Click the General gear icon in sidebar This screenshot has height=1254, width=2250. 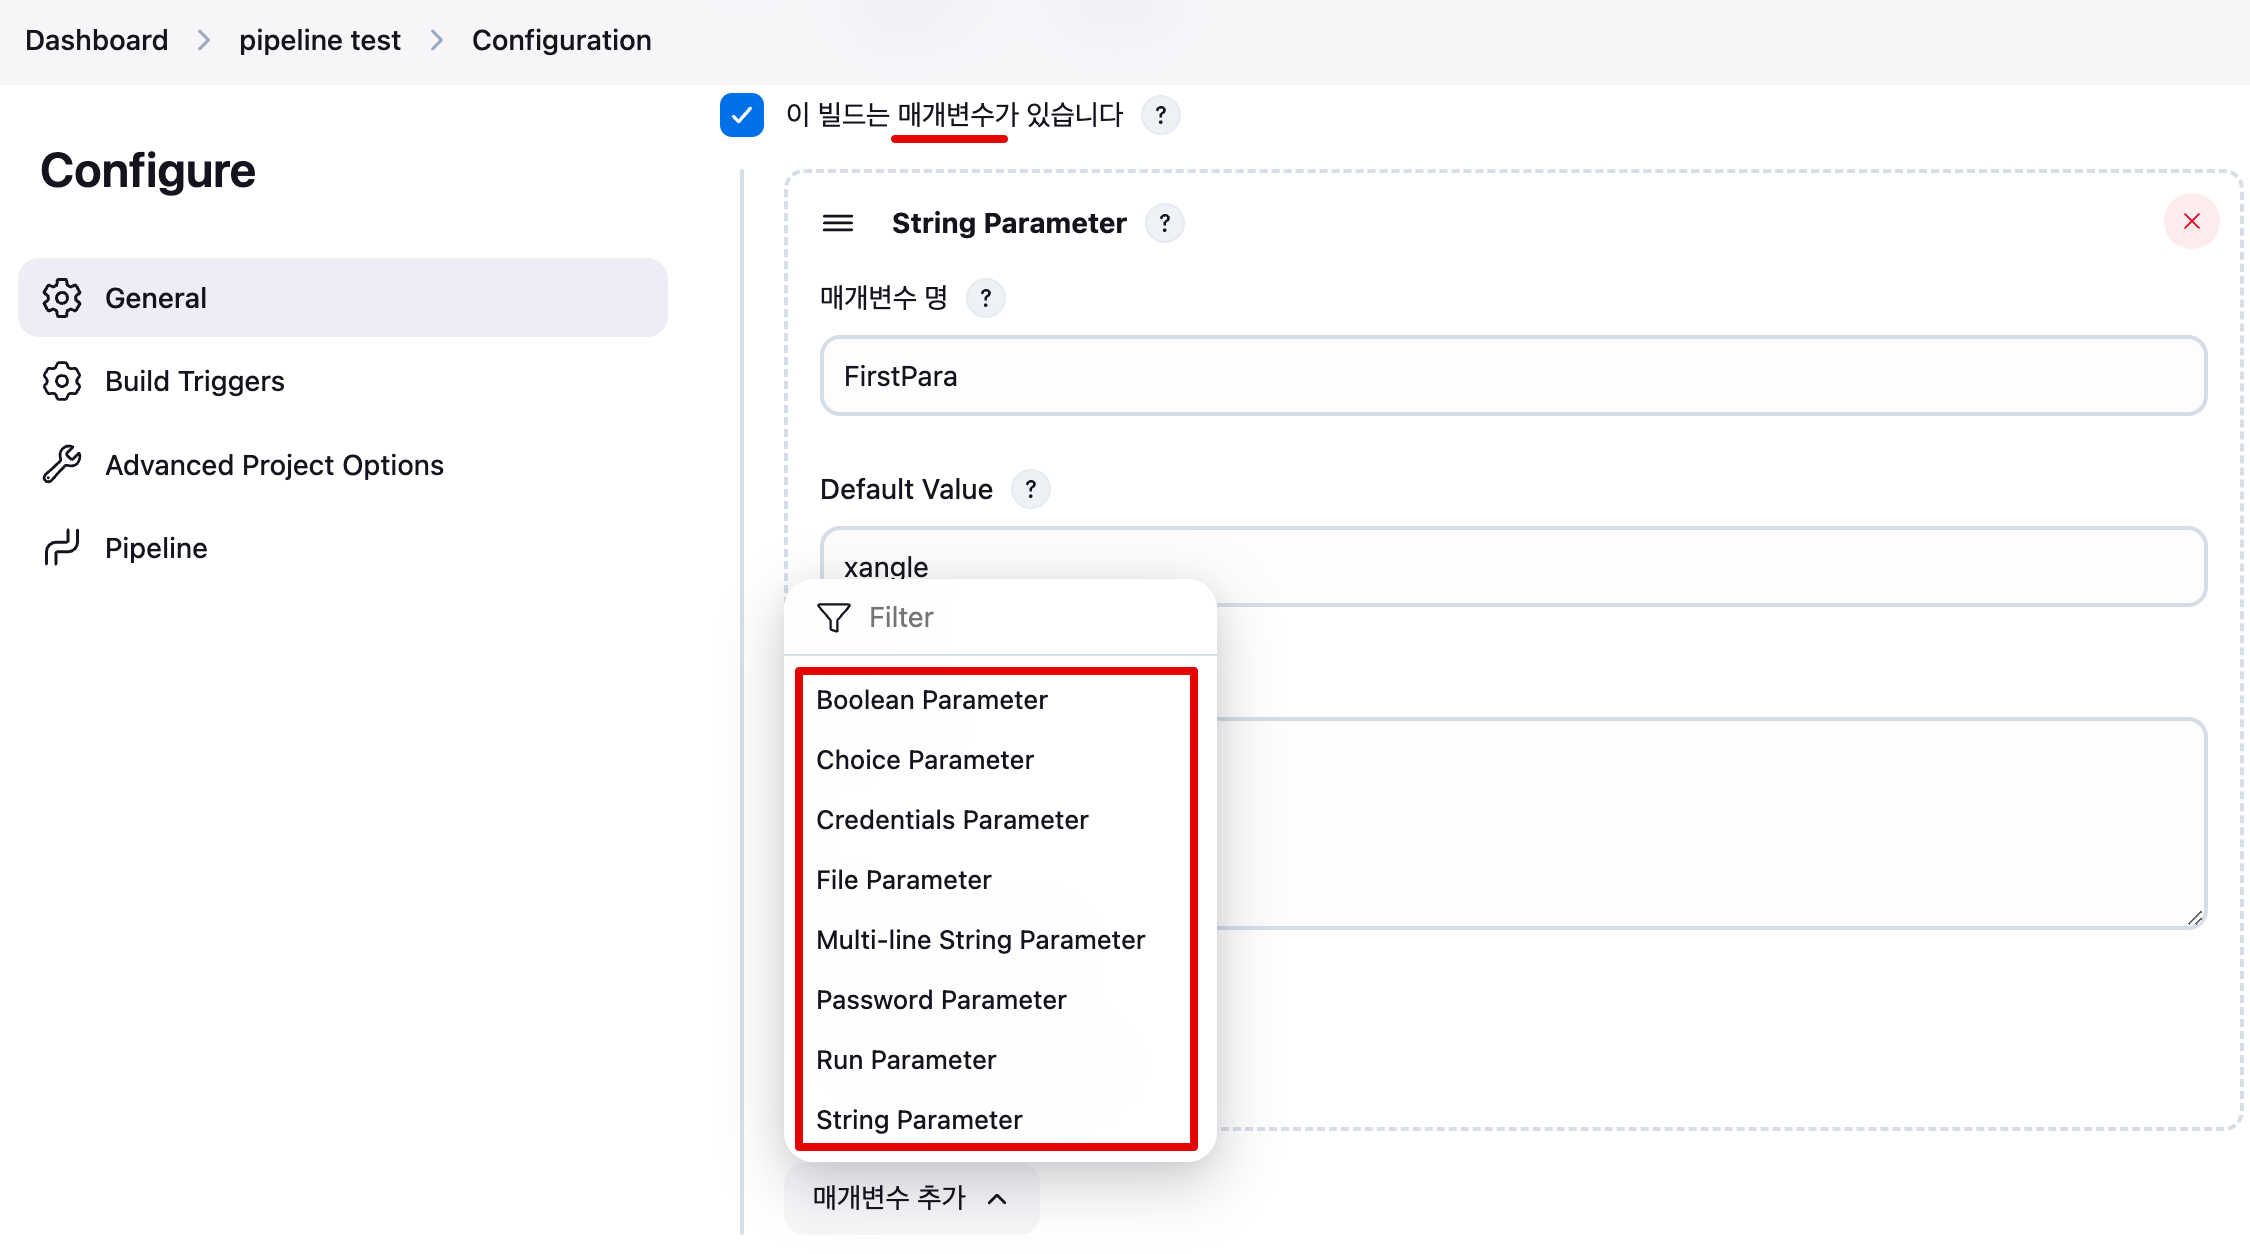tap(62, 298)
